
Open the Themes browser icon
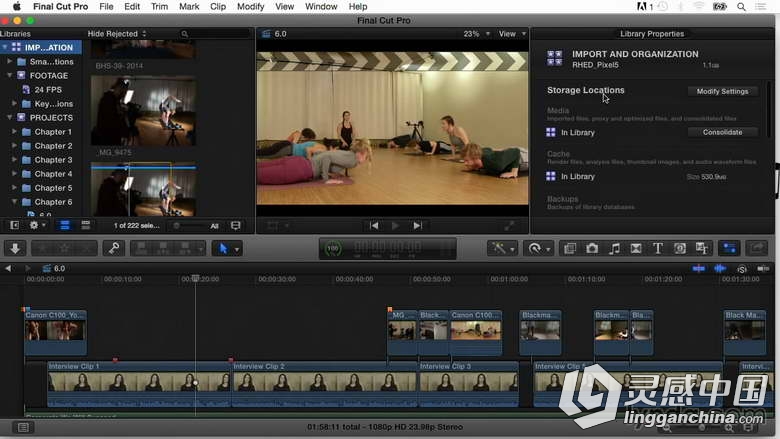[702, 248]
